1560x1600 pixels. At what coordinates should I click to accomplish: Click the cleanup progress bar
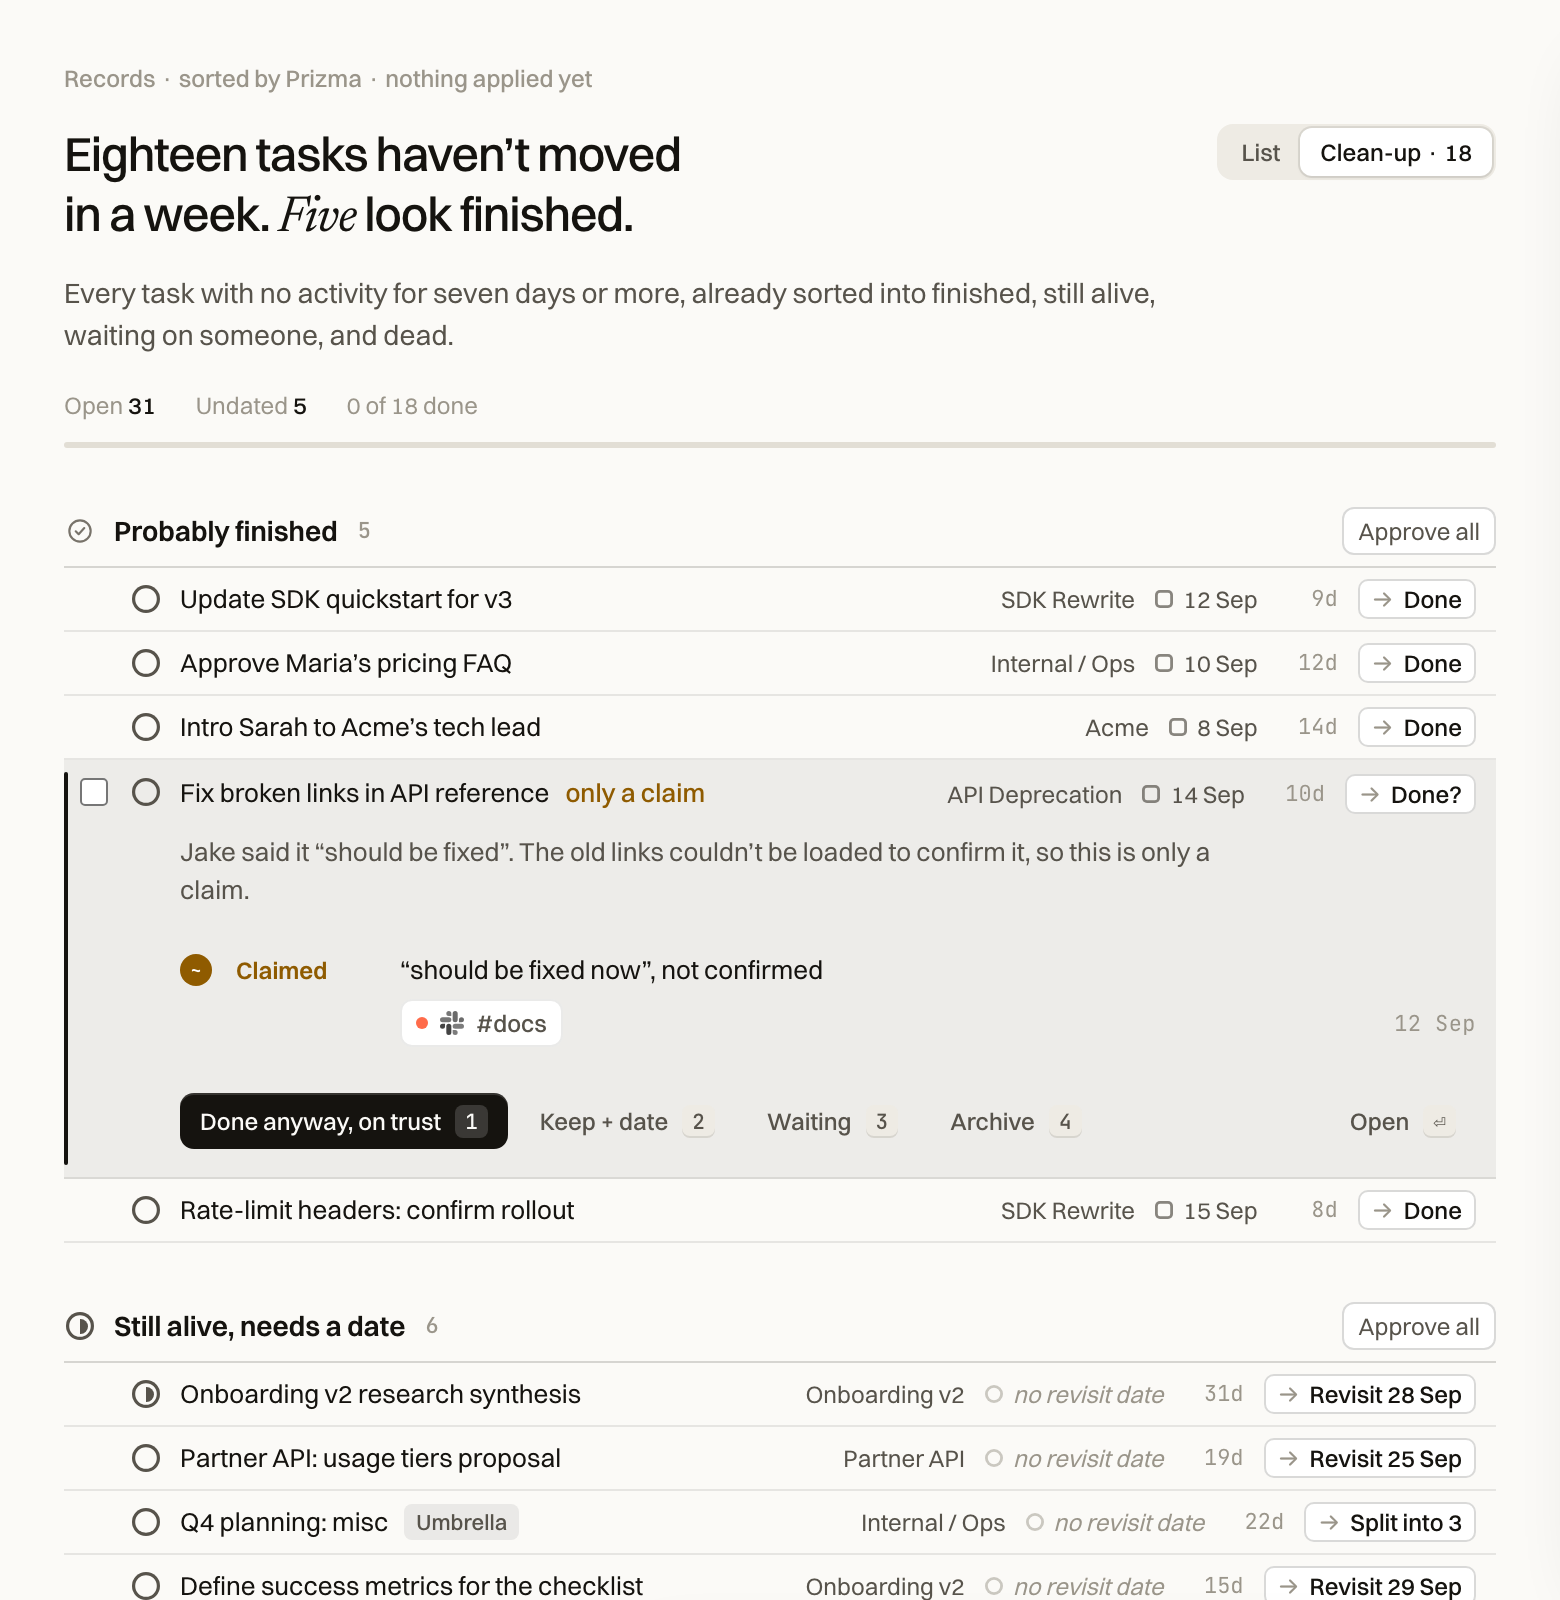tap(780, 444)
